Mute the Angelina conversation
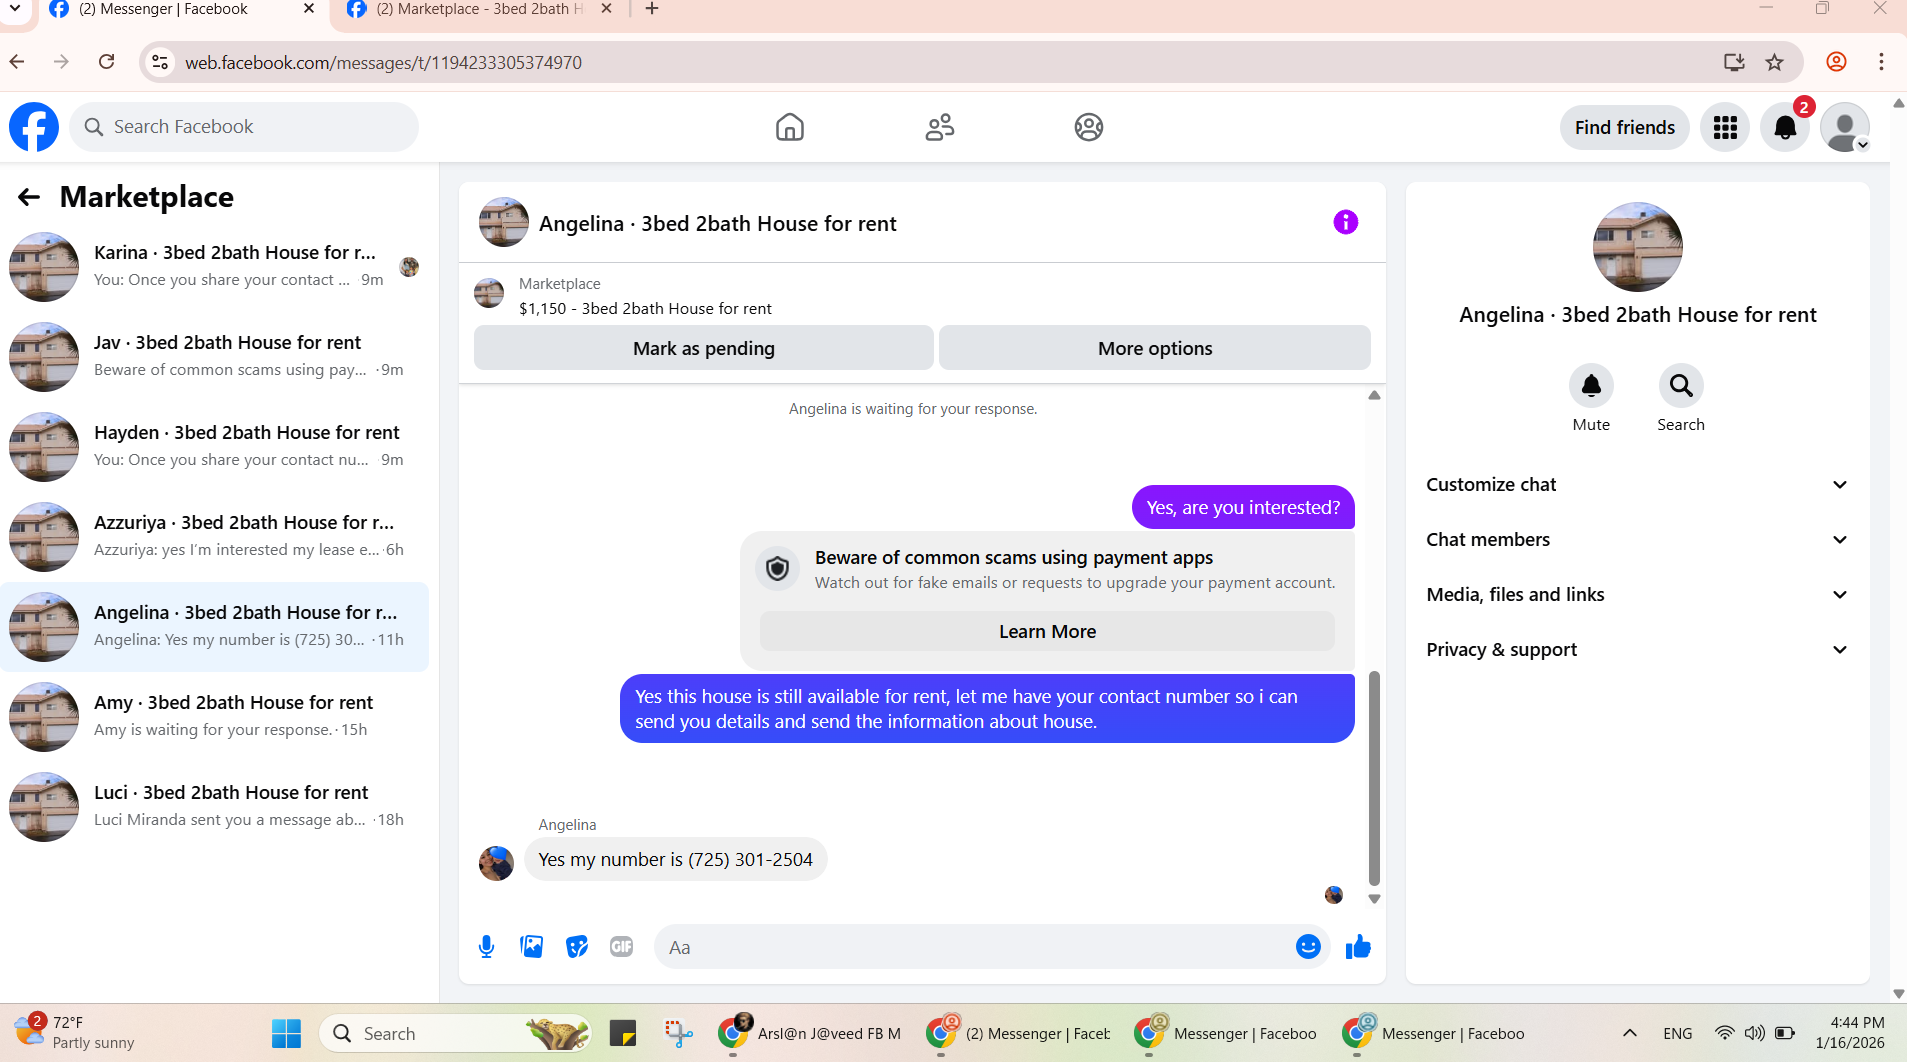The width and height of the screenshot is (1907, 1062). [x=1591, y=386]
